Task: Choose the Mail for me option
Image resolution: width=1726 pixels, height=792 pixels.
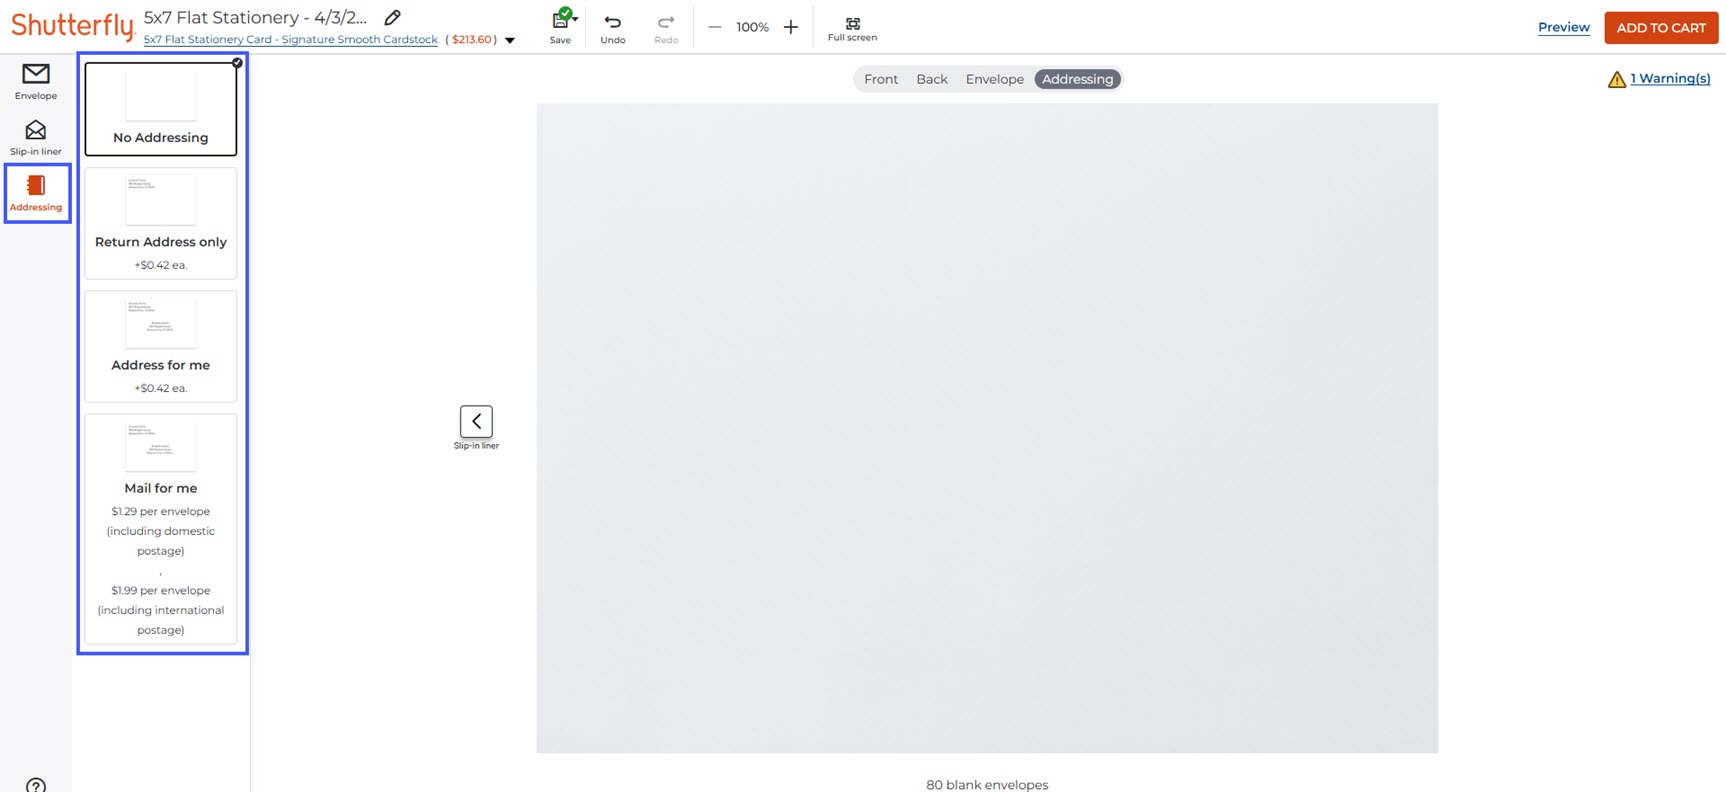Action: tap(161, 529)
